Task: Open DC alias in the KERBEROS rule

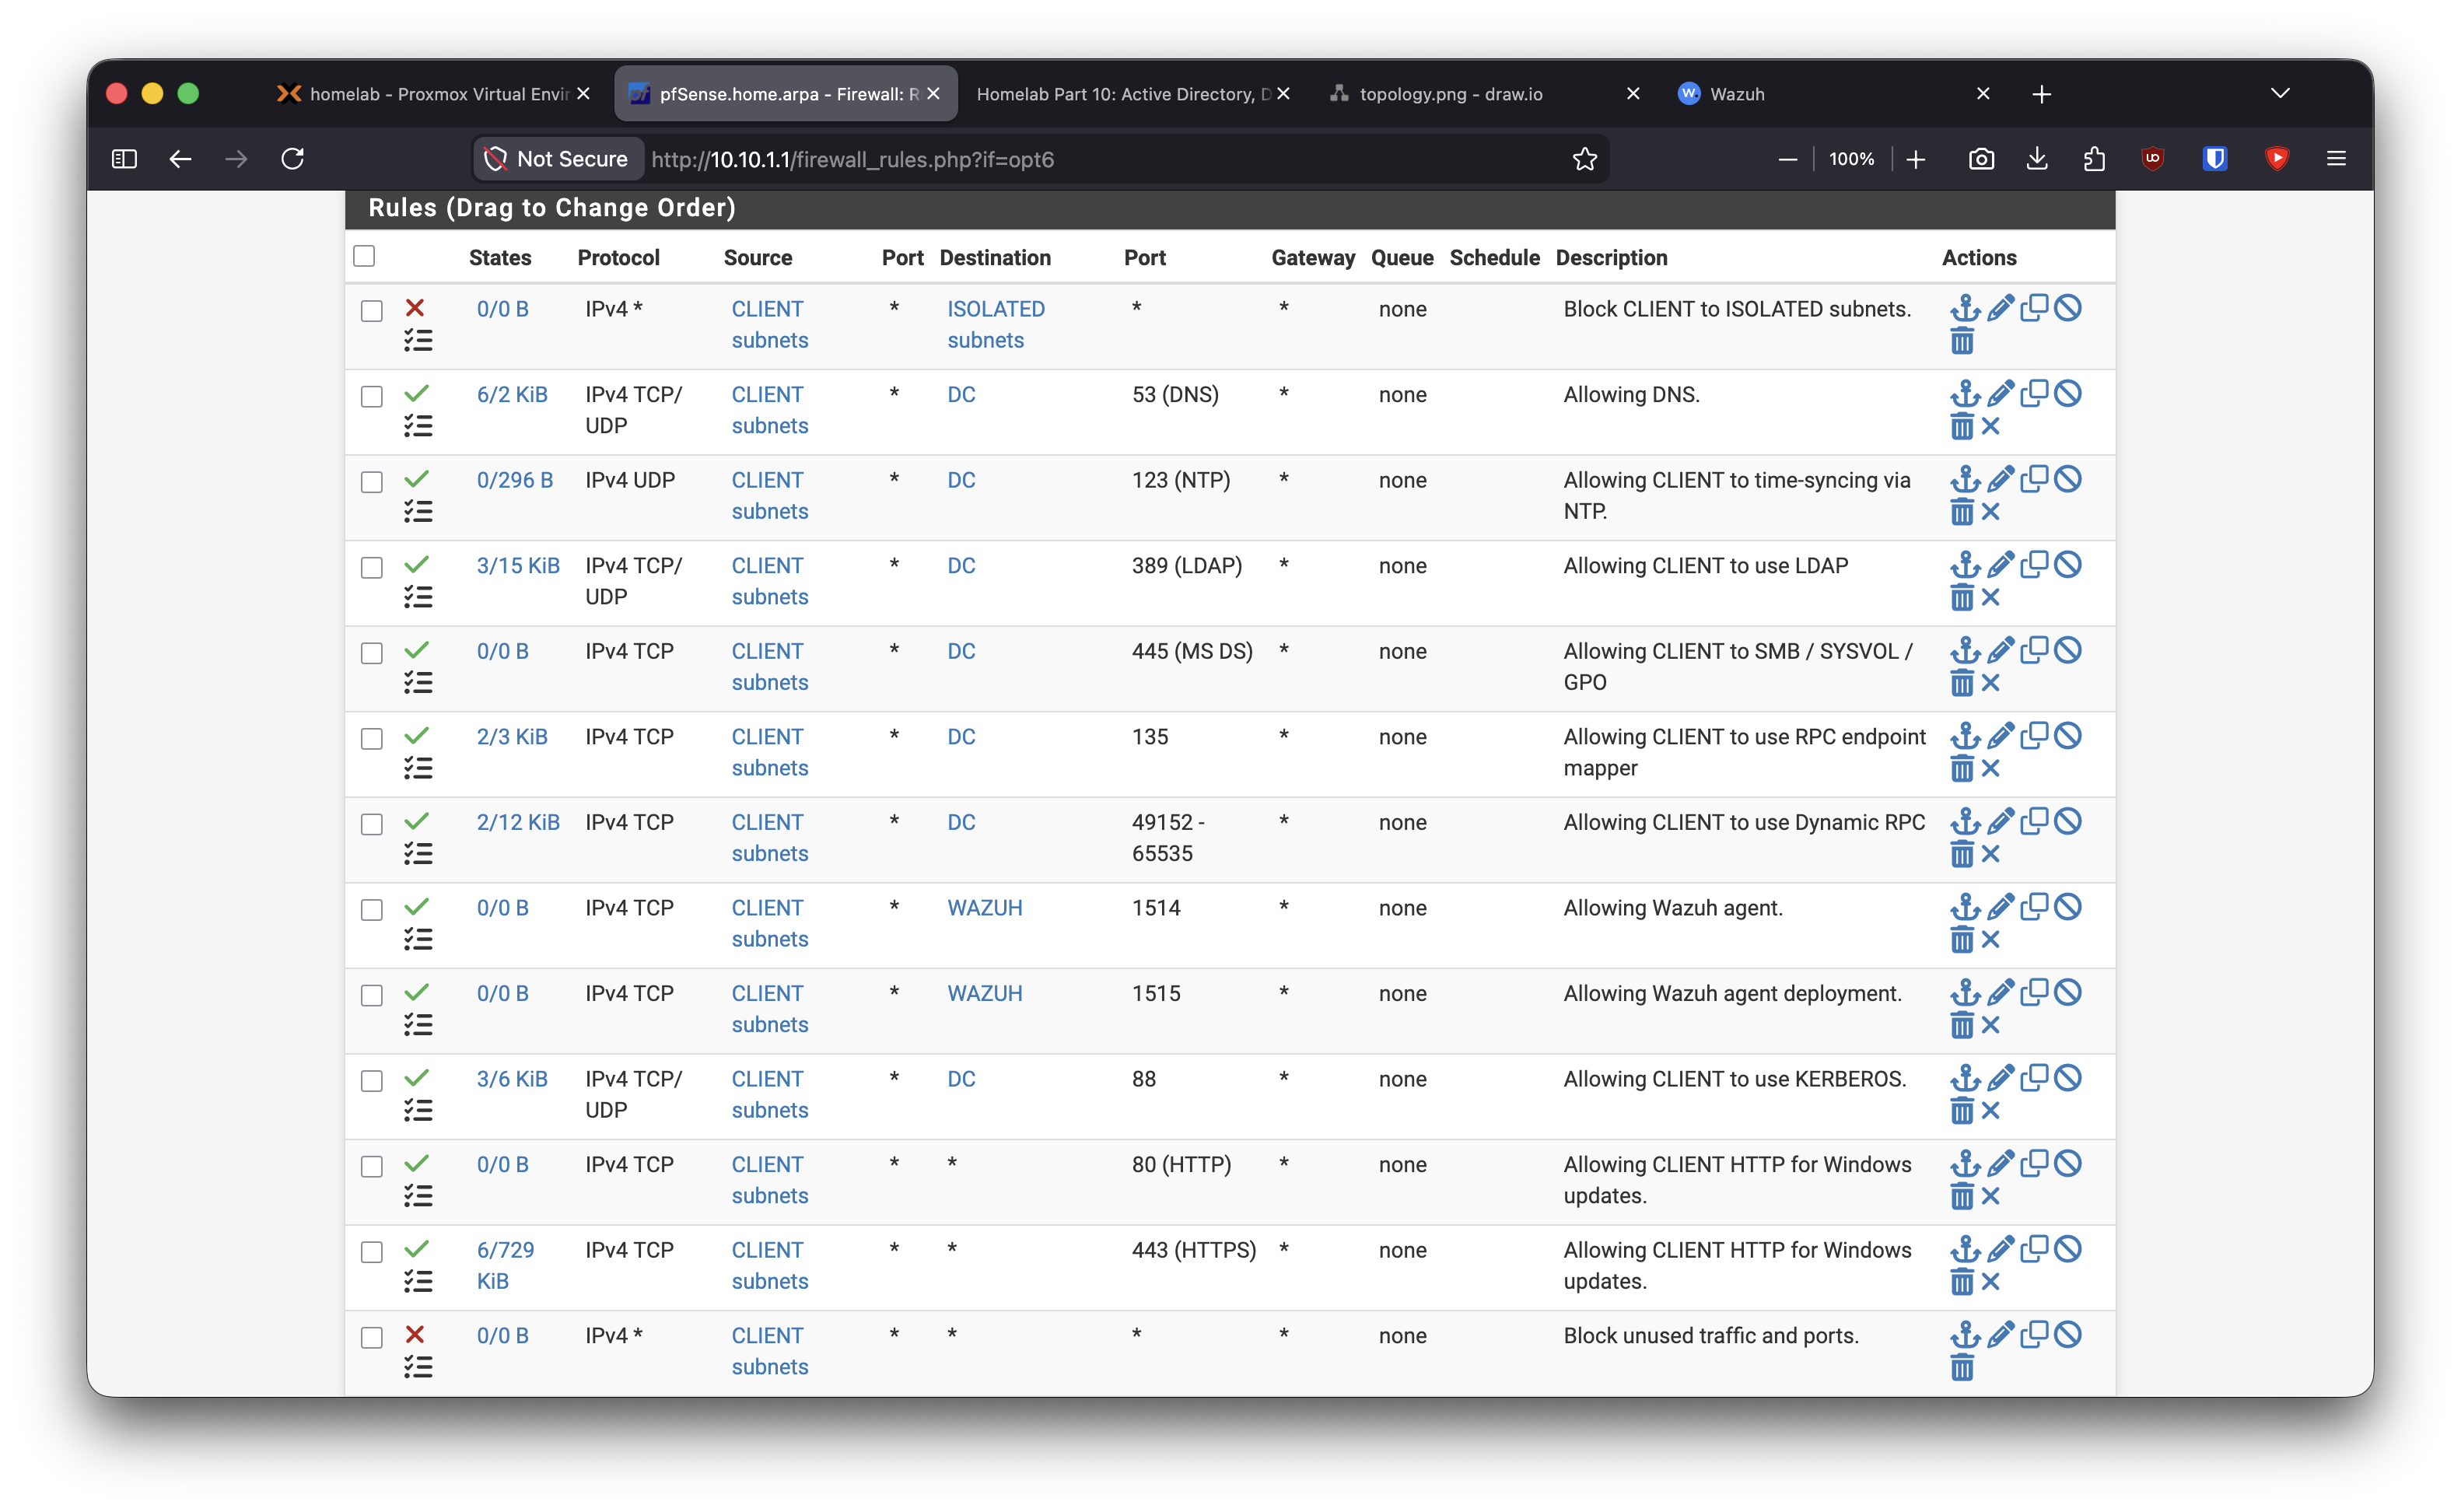Action: (960, 1078)
